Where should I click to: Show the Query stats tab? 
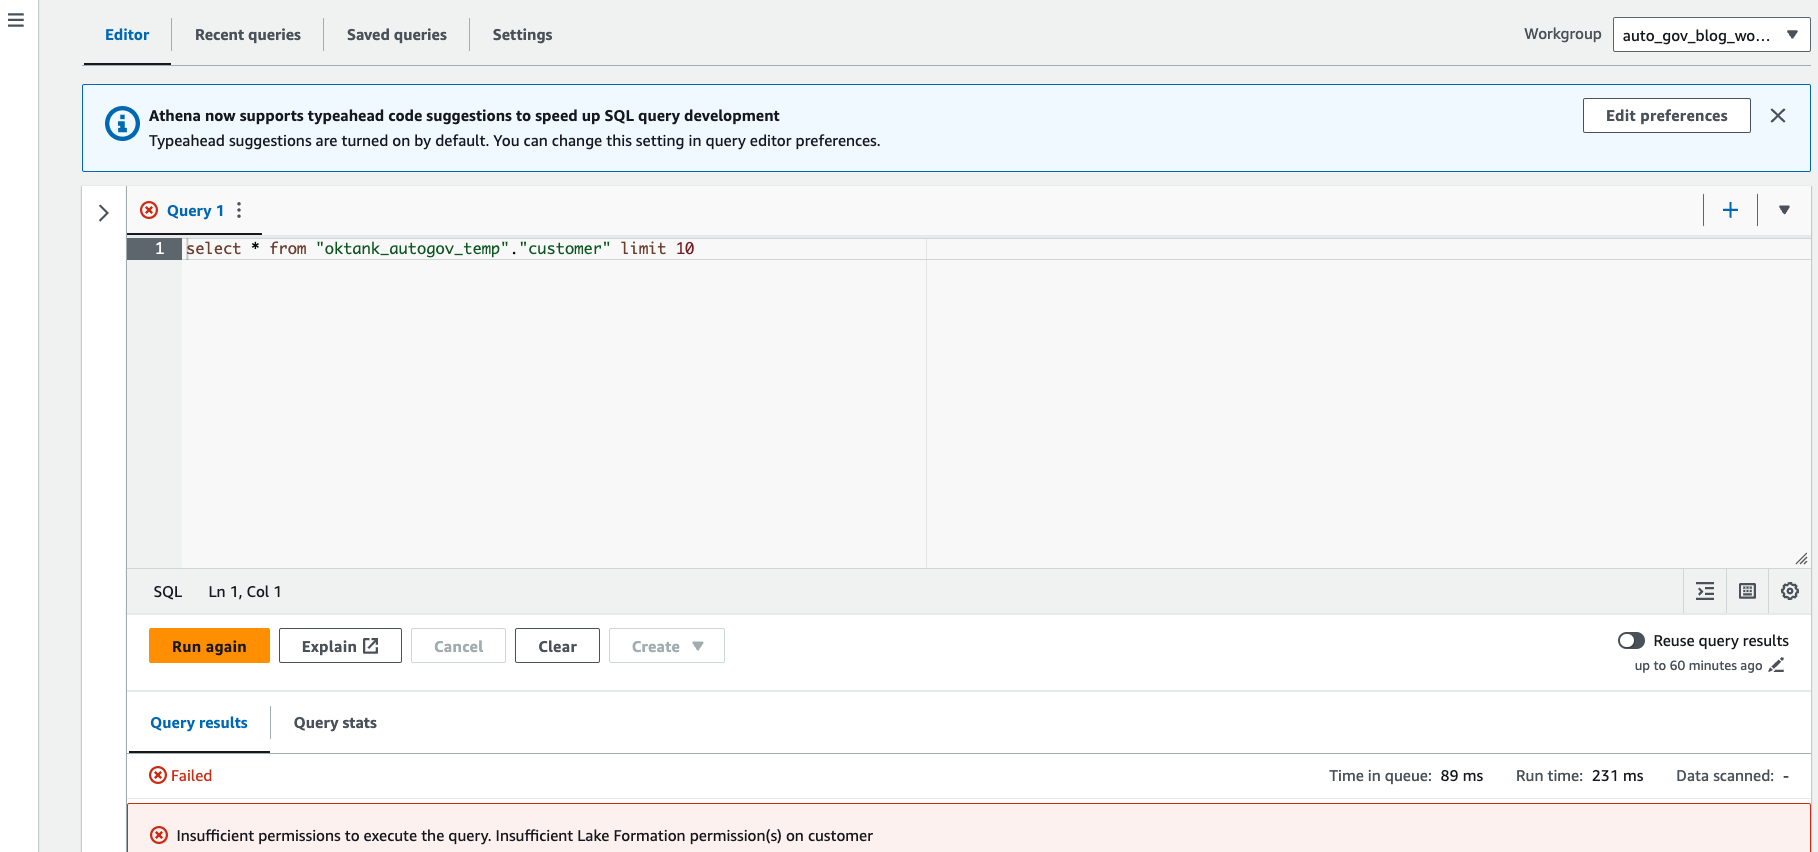pyautogui.click(x=335, y=723)
